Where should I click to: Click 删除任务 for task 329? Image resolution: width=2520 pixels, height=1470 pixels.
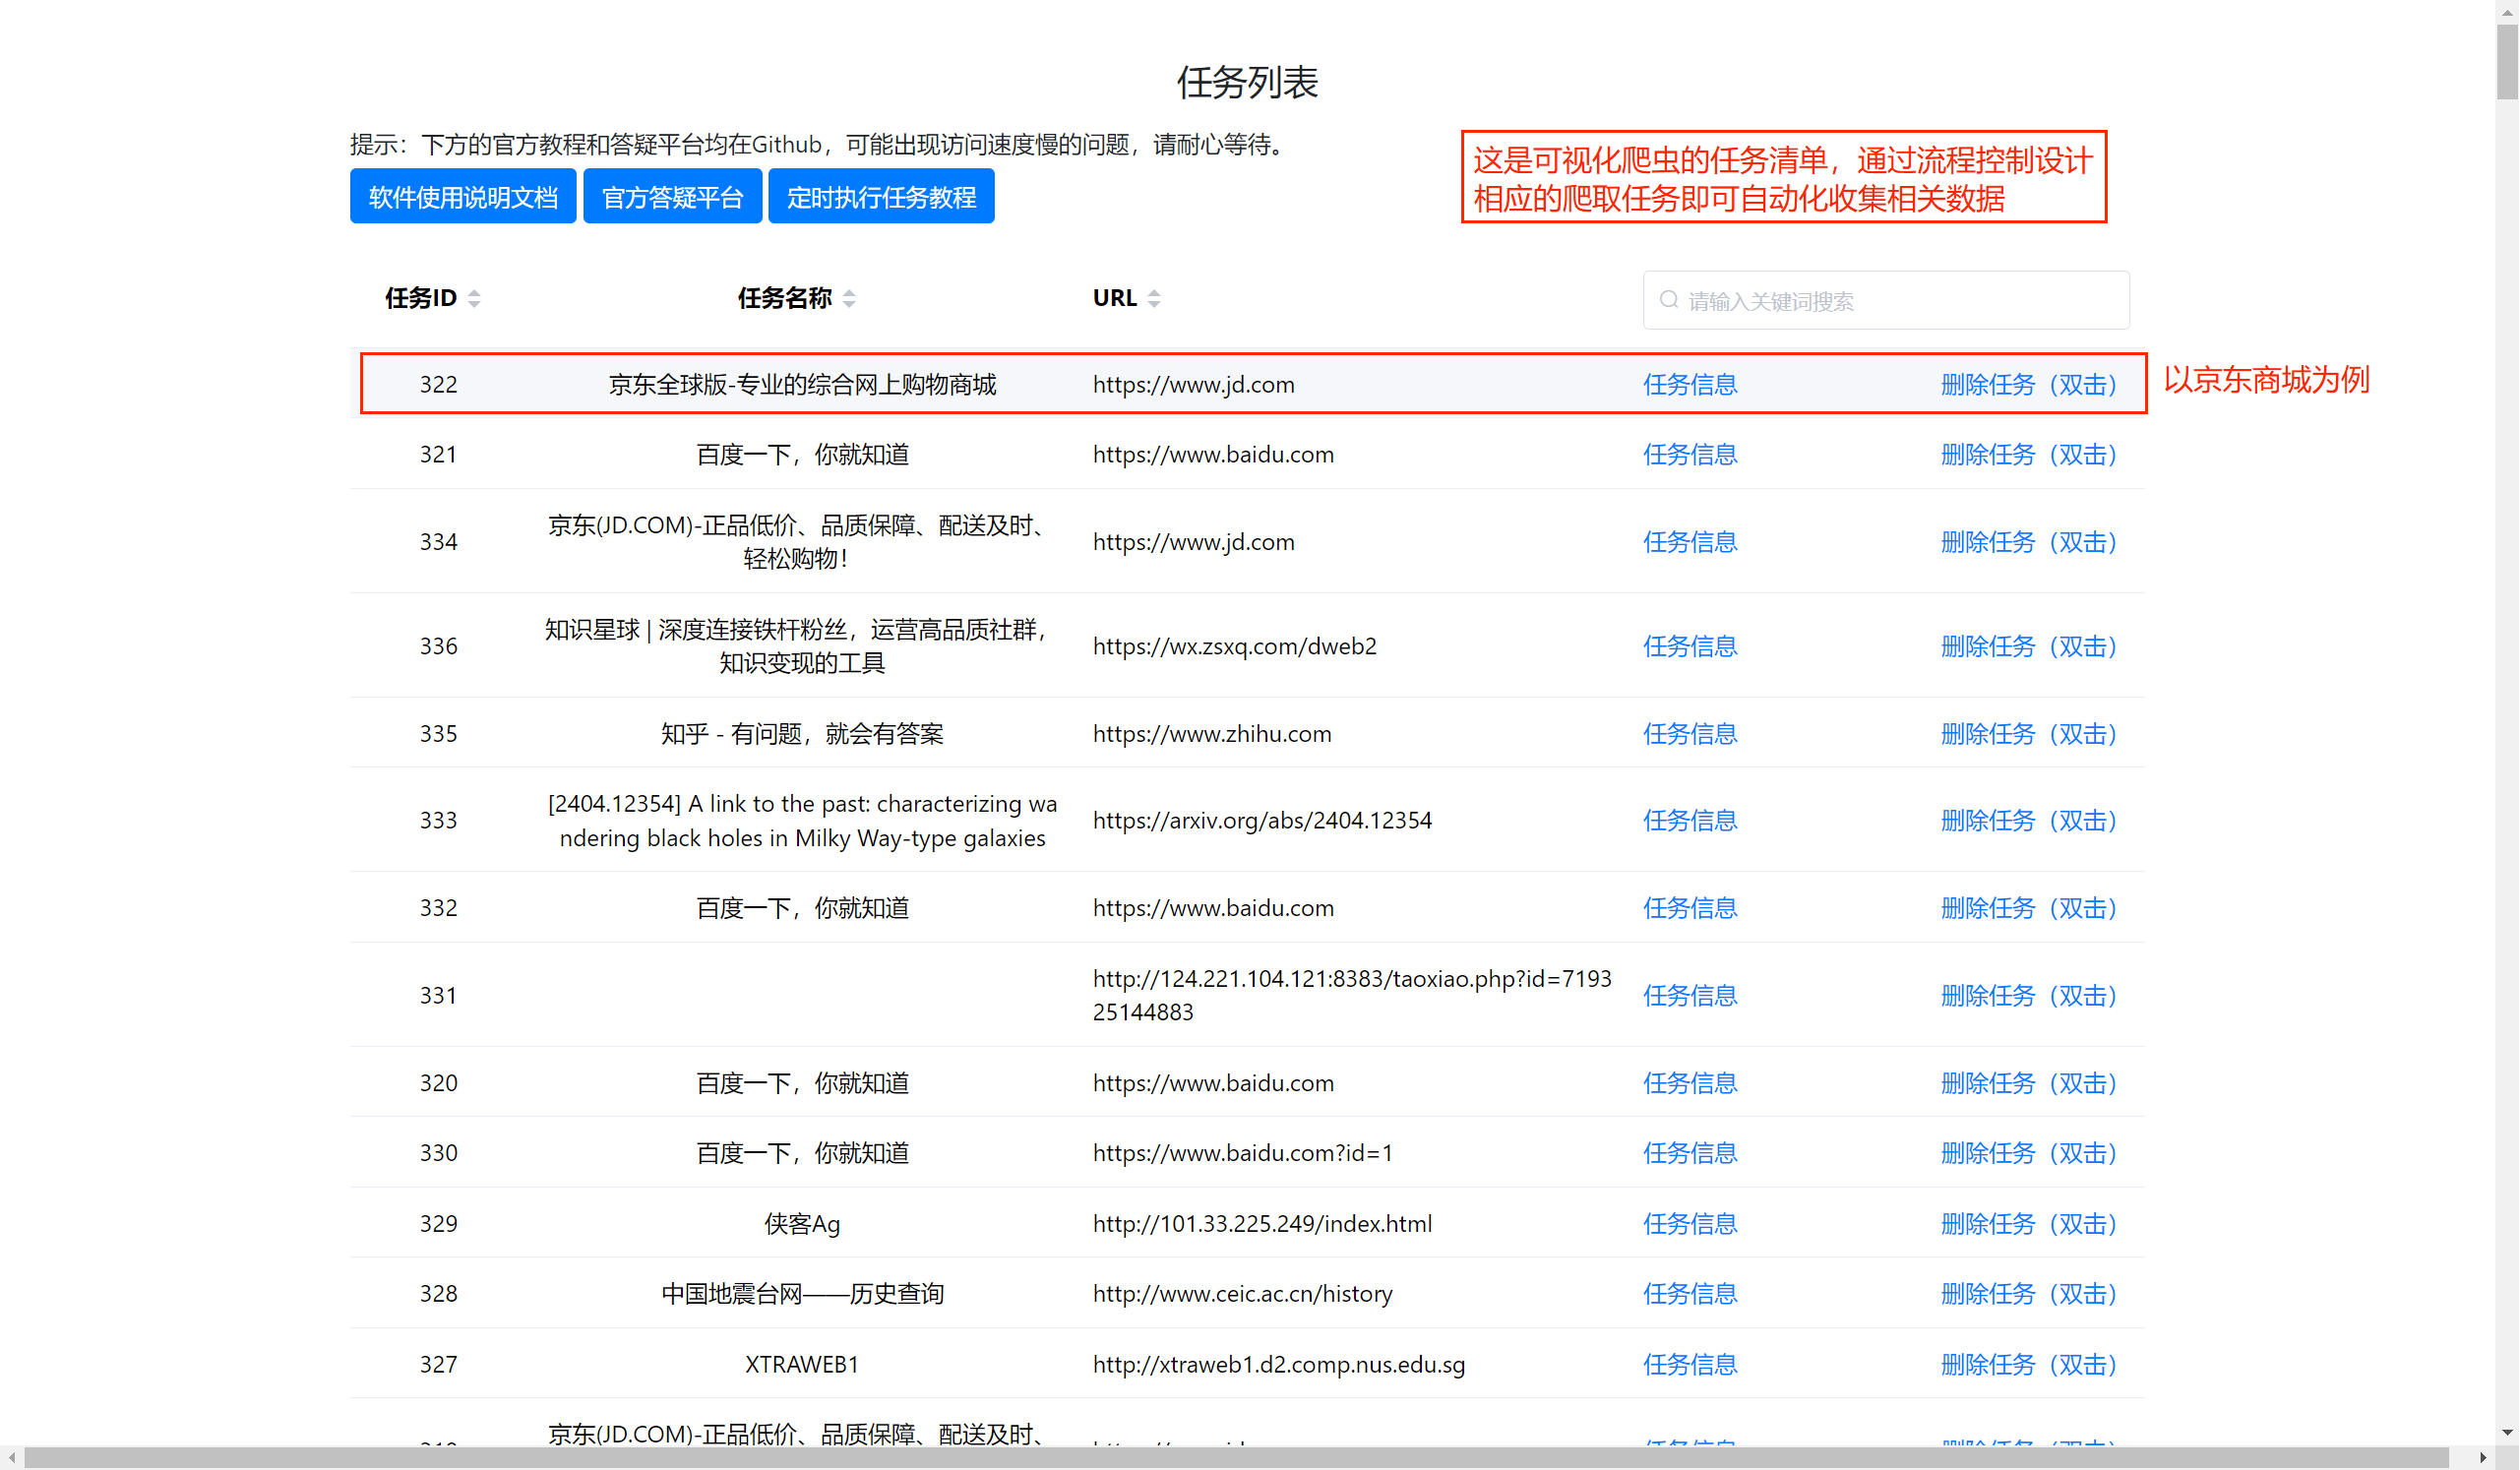[2029, 1223]
